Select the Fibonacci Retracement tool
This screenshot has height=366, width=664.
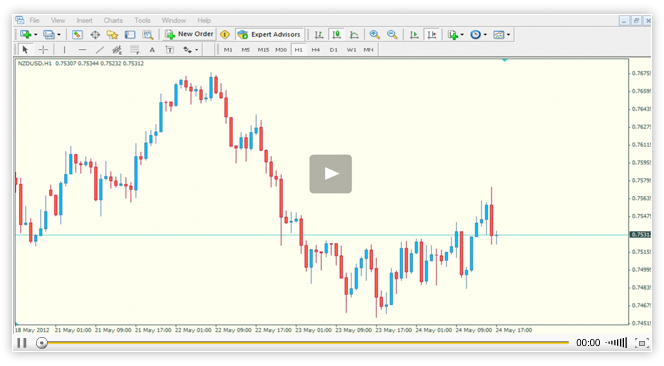point(135,50)
